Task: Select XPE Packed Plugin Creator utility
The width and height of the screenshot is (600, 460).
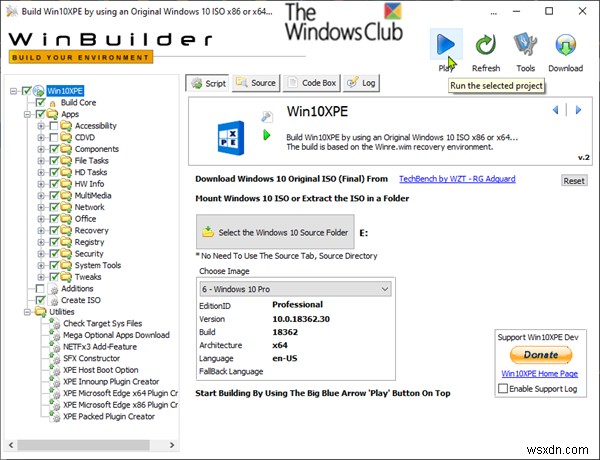Action: point(109,416)
